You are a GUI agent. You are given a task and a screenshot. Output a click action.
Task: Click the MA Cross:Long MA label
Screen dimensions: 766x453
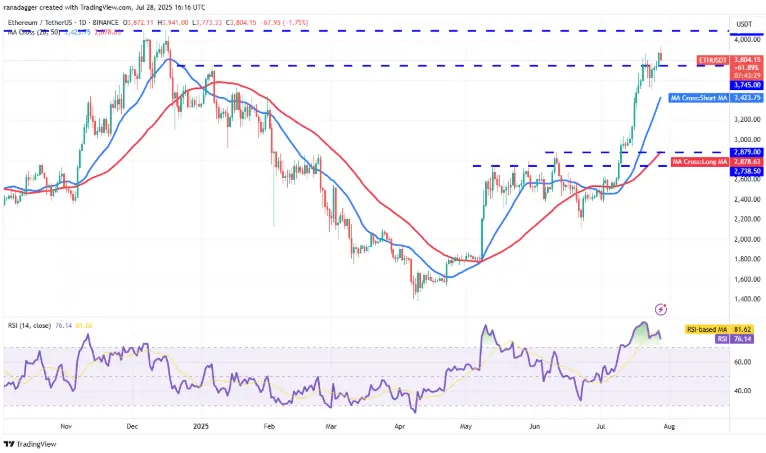(x=700, y=162)
